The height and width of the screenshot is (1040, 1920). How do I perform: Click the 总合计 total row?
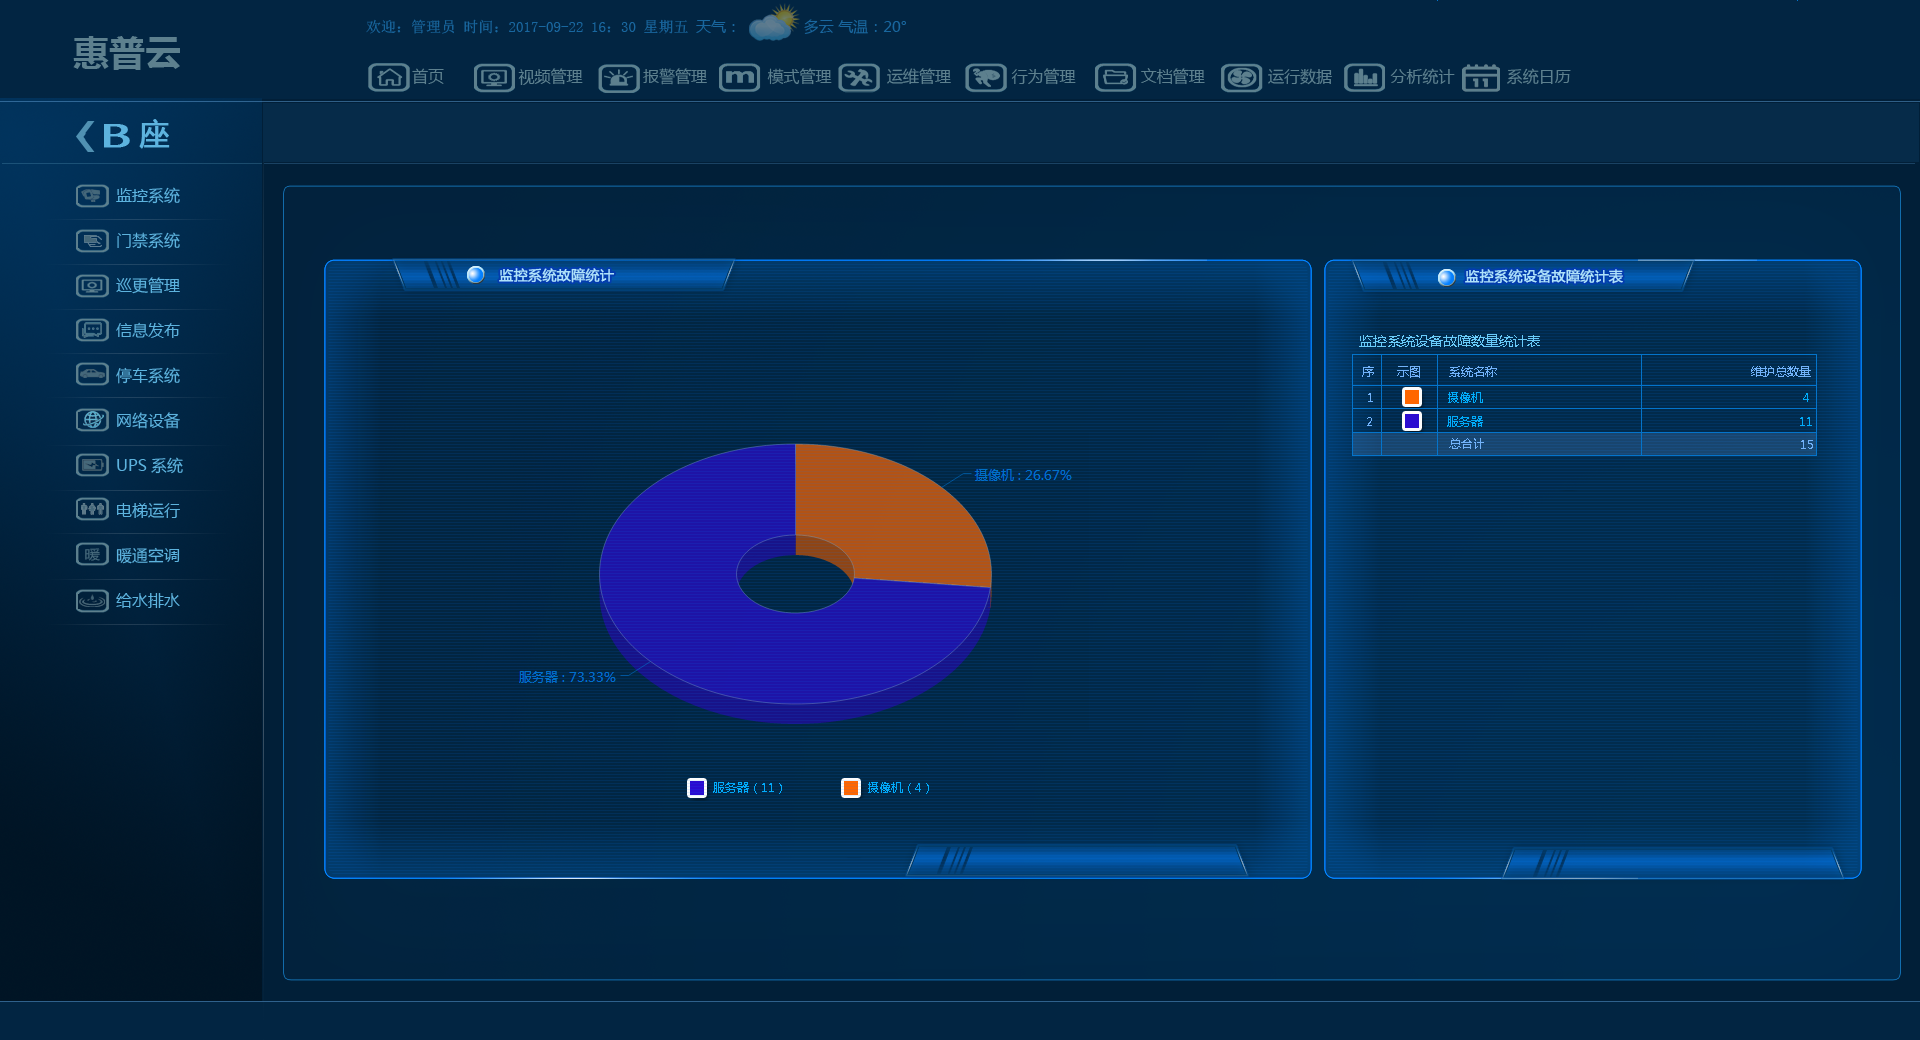pos(1584,444)
